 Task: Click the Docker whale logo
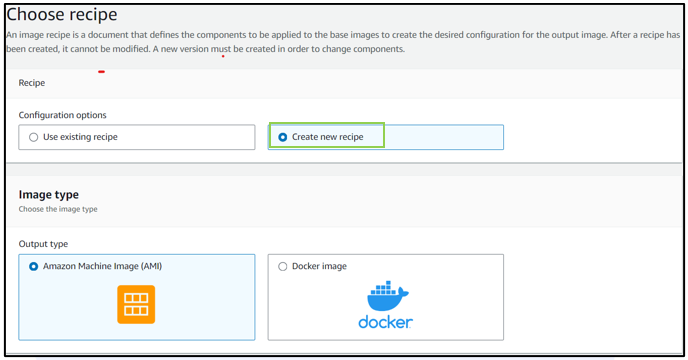pyautogui.click(x=387, y=296)
